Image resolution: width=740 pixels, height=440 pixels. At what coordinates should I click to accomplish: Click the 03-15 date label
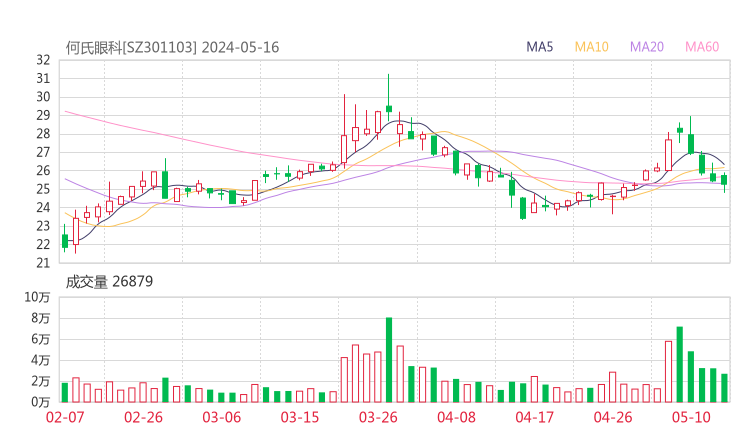[300, 417]
